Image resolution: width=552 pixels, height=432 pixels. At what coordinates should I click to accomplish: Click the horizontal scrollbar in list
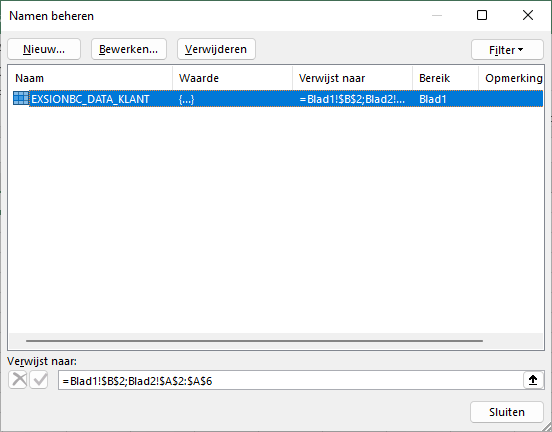[x=254, y=341]
